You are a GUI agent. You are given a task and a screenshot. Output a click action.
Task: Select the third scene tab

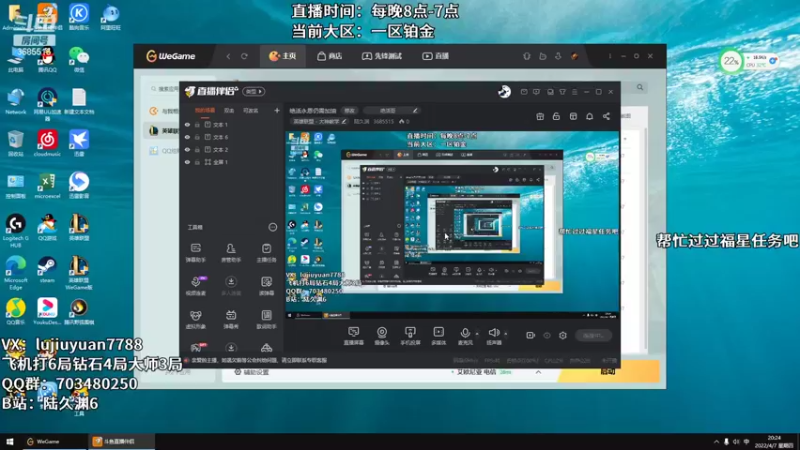point(251,111)
